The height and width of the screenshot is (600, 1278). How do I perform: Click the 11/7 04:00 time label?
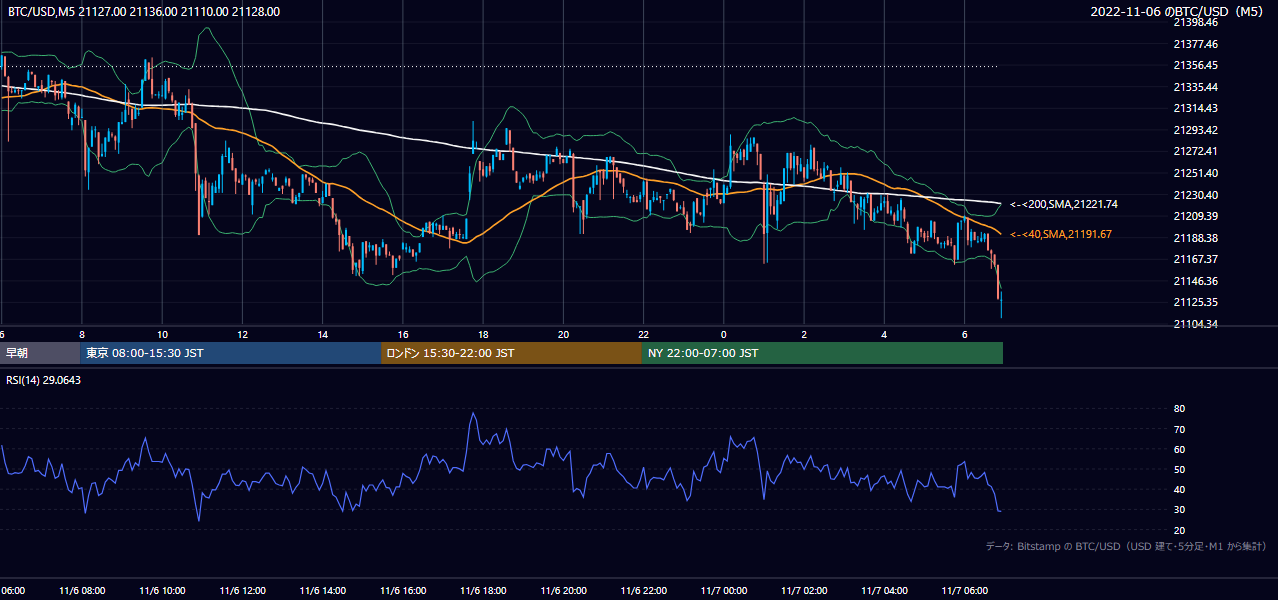884,590
